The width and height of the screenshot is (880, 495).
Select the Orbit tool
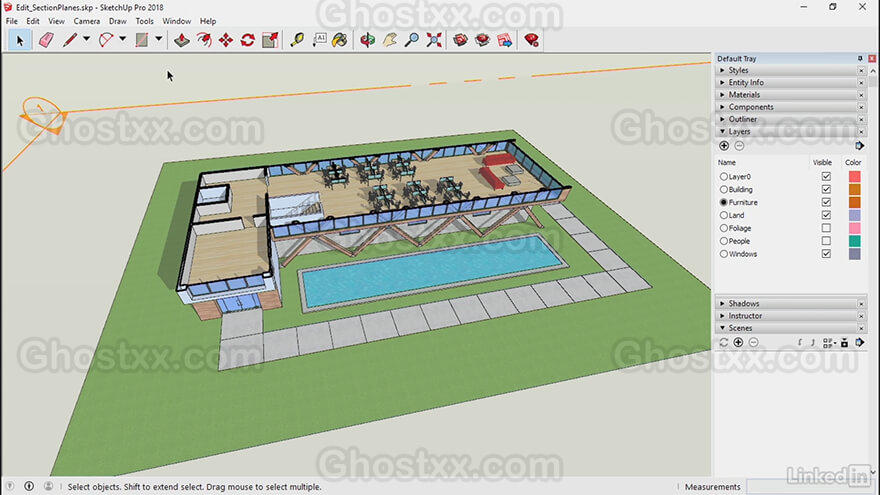pos(368,40)
